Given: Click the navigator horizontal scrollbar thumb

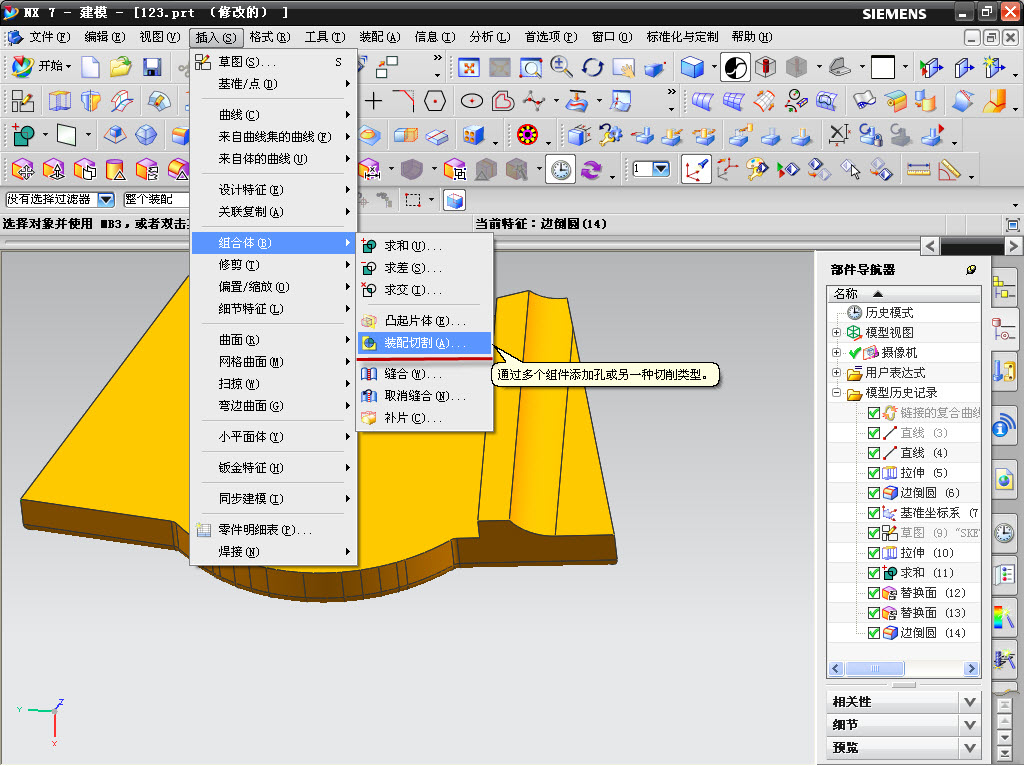Looking at the screenshot, I should click(x=874, y=669).
